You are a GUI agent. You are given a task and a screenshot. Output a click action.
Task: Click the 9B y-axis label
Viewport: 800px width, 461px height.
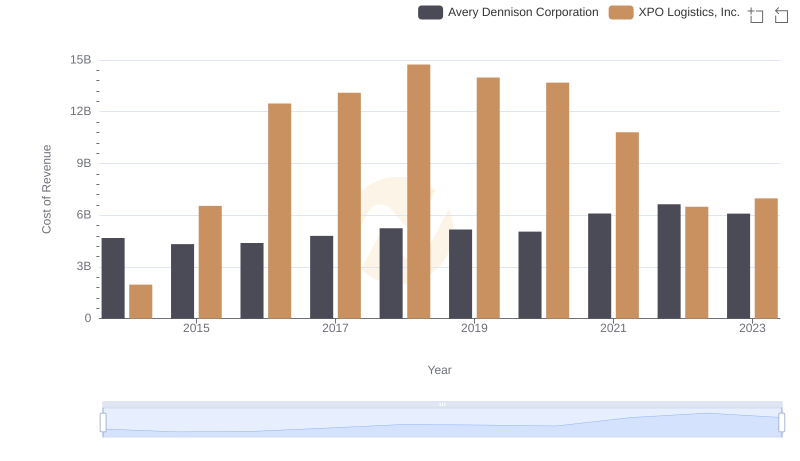[84, 163]
